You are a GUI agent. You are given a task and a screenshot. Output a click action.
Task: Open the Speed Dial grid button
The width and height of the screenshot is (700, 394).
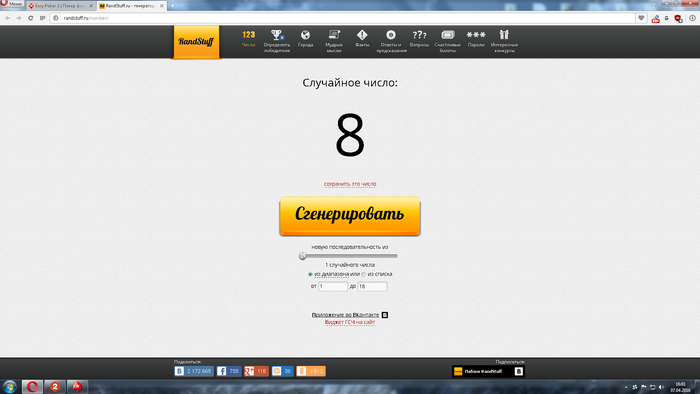click(42, 18)
